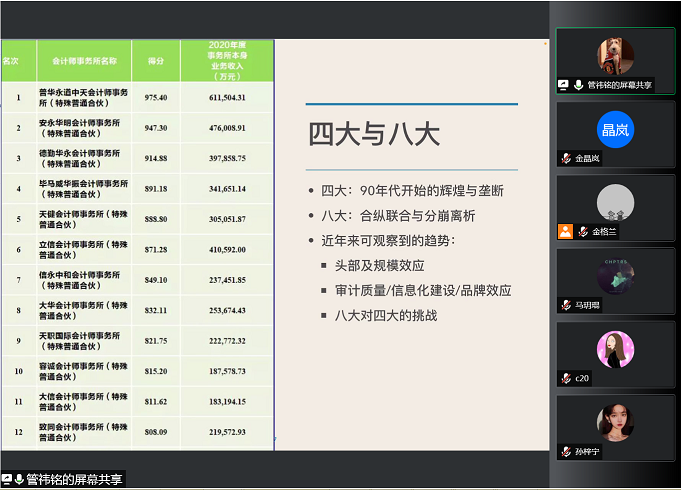Click the microphone icon in bottom-left label
Image resolution: width=681 pixels, height=492 pixels.
(x=19, y=480)
